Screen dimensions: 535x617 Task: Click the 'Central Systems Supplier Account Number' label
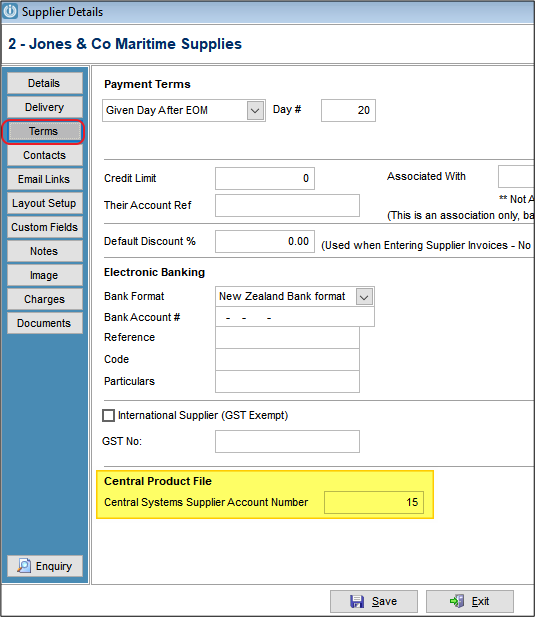click(x=206, y=502)
